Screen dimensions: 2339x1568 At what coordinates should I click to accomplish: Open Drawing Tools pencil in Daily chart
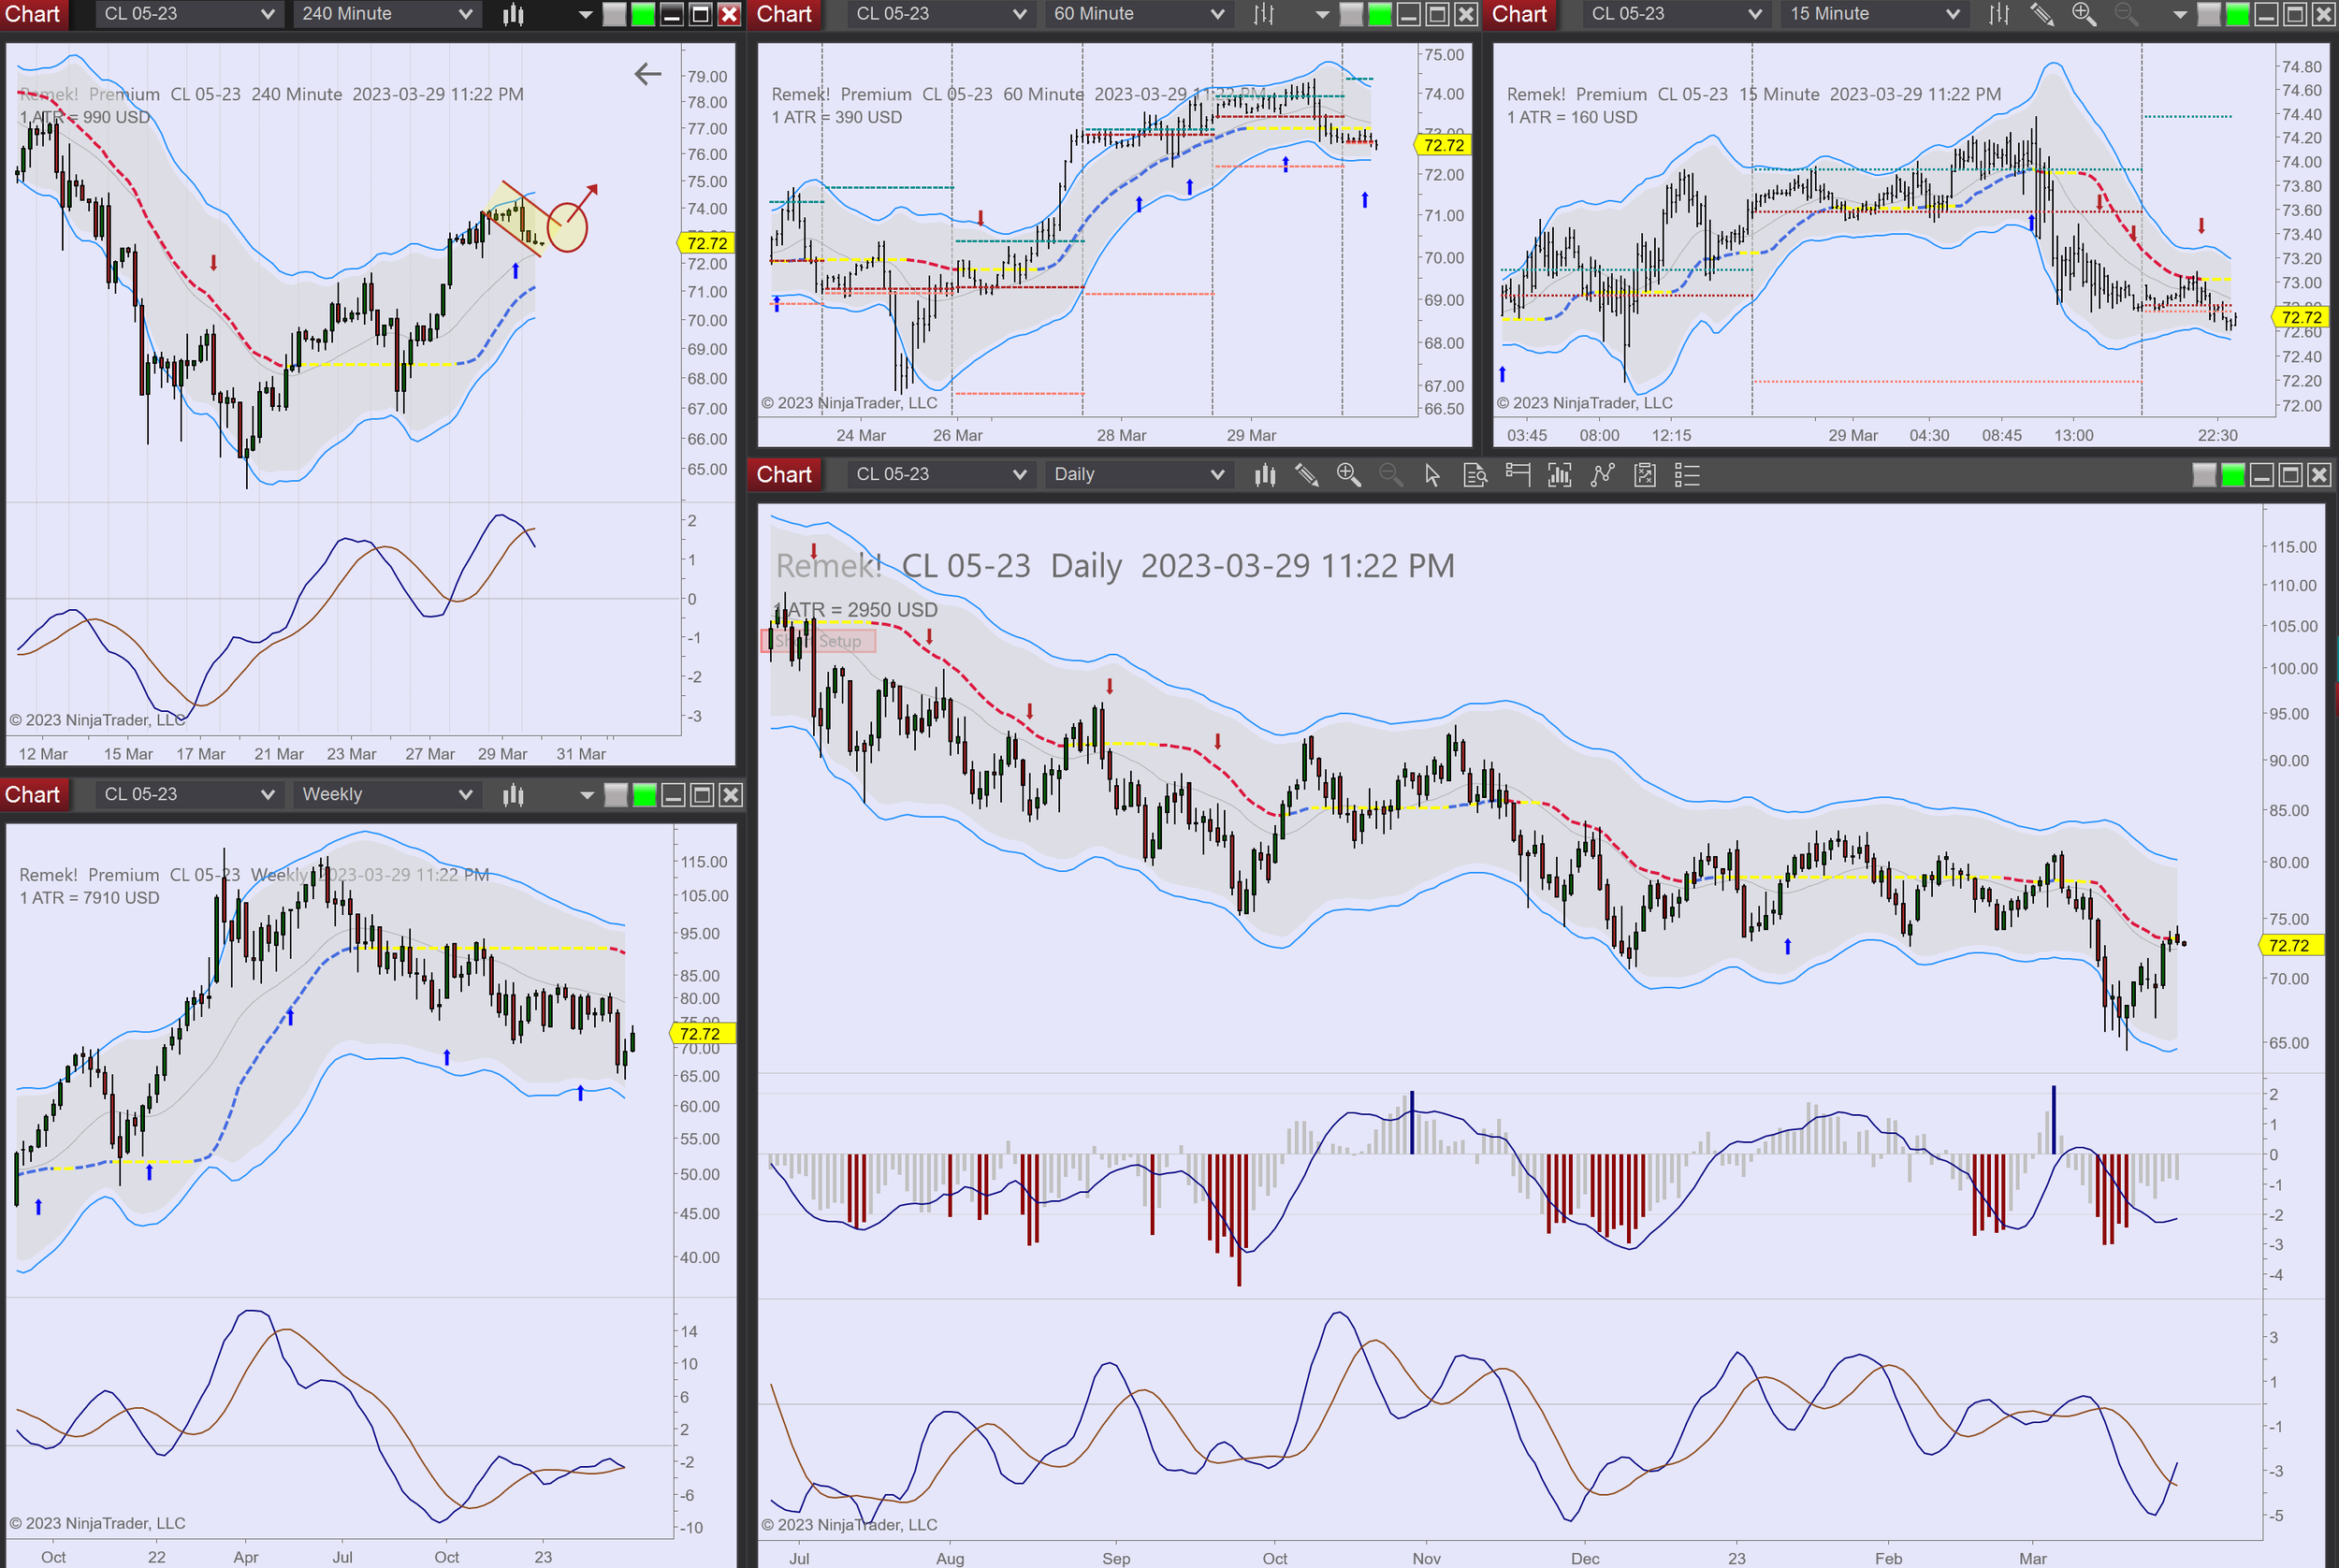(1306, 475)
